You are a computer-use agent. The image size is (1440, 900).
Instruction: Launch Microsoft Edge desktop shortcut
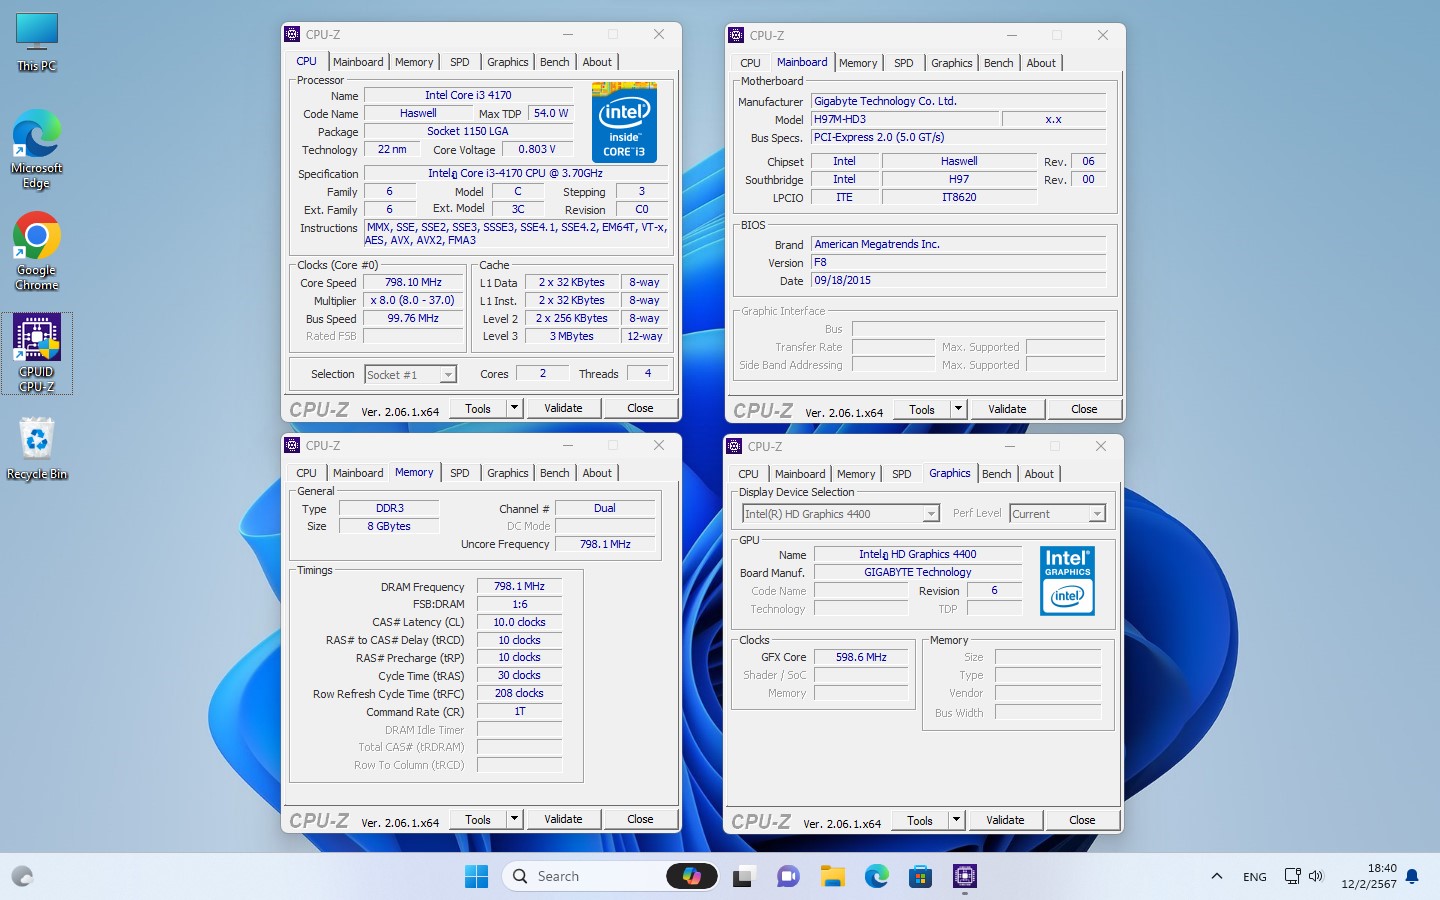click(37, 151)
